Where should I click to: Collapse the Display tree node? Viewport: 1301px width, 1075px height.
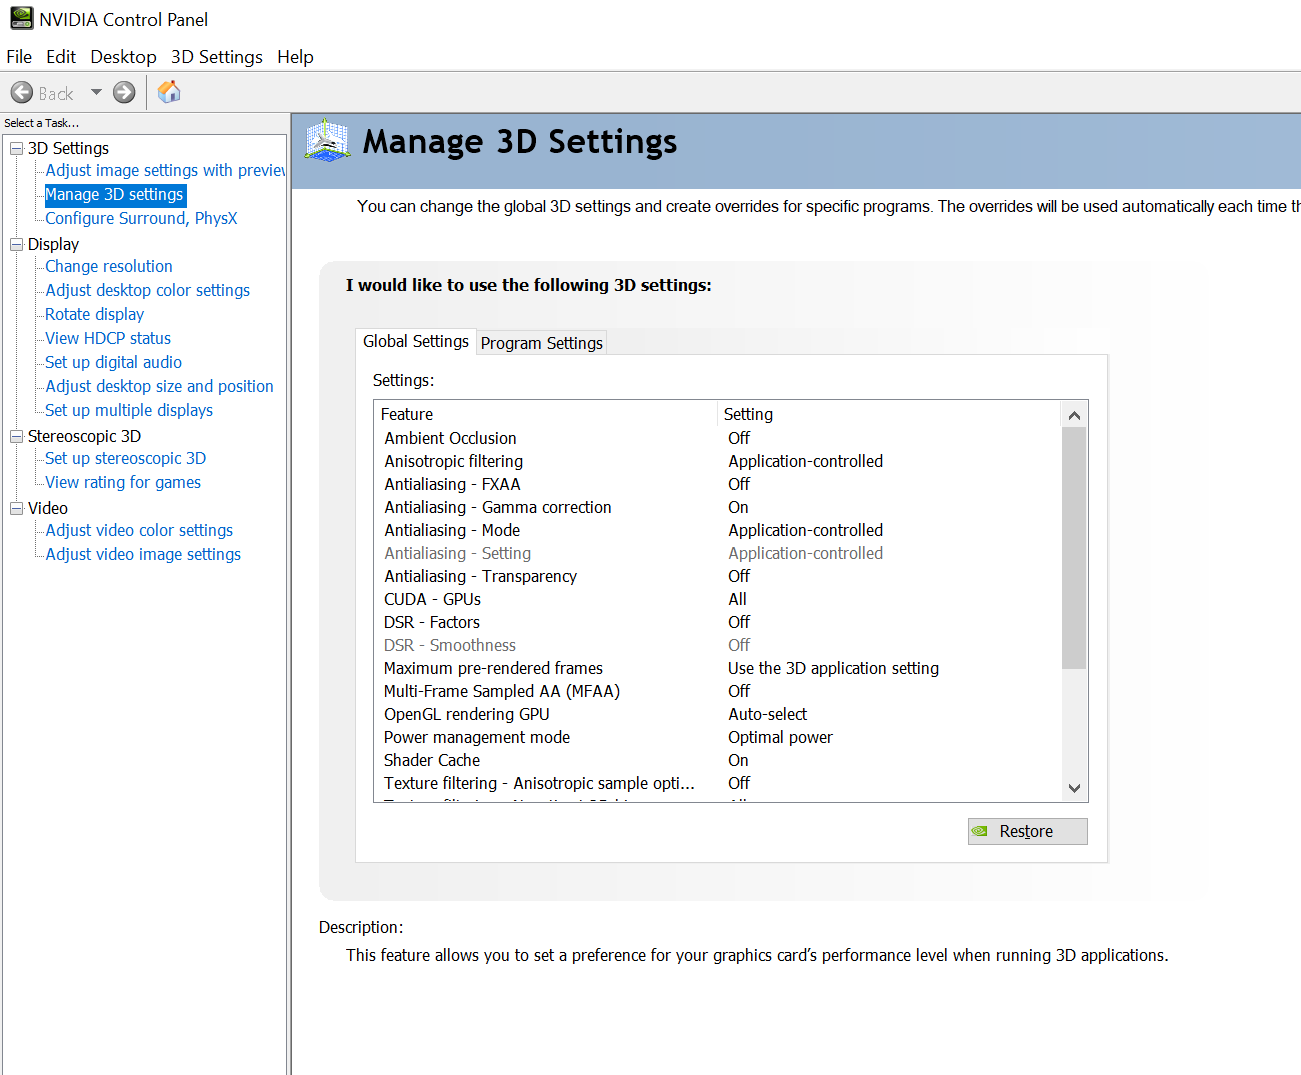[16, 244]
